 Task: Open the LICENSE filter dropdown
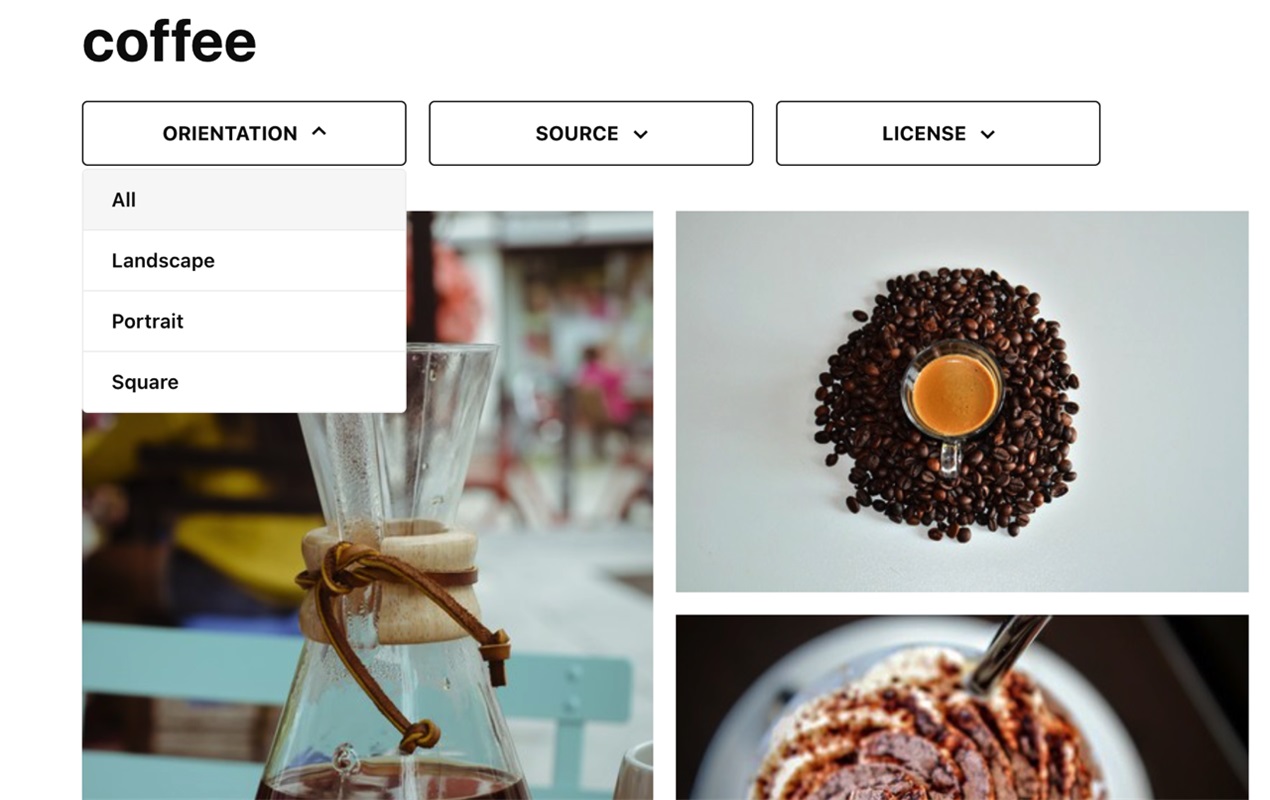[x=938, y=133]
